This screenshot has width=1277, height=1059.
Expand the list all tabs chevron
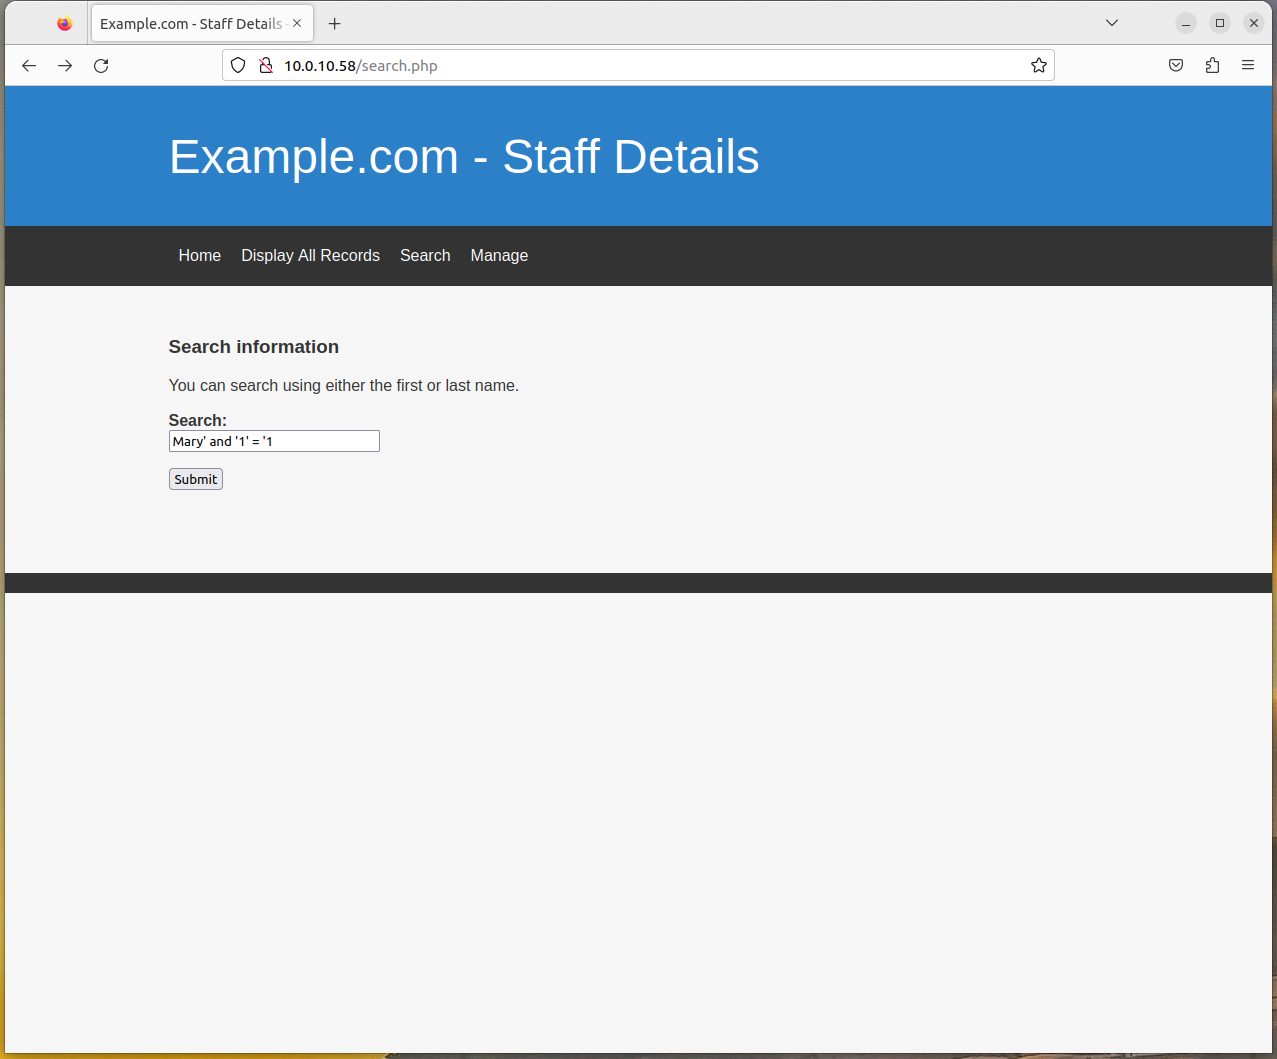1112,23
